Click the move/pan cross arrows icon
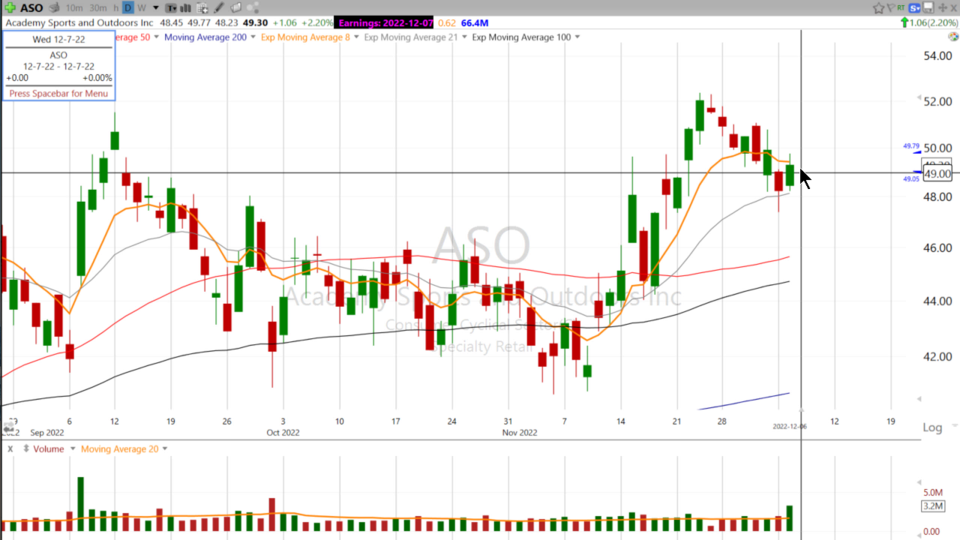 [943, 8]
